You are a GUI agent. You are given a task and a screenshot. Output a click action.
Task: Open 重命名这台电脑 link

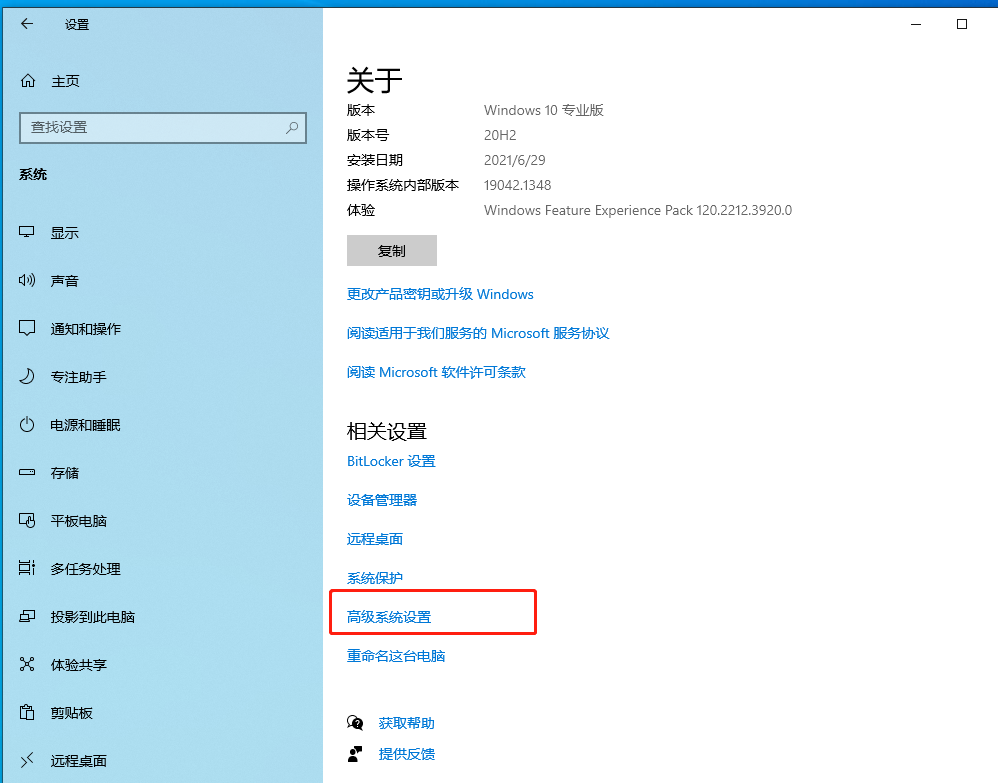point(396,656)
